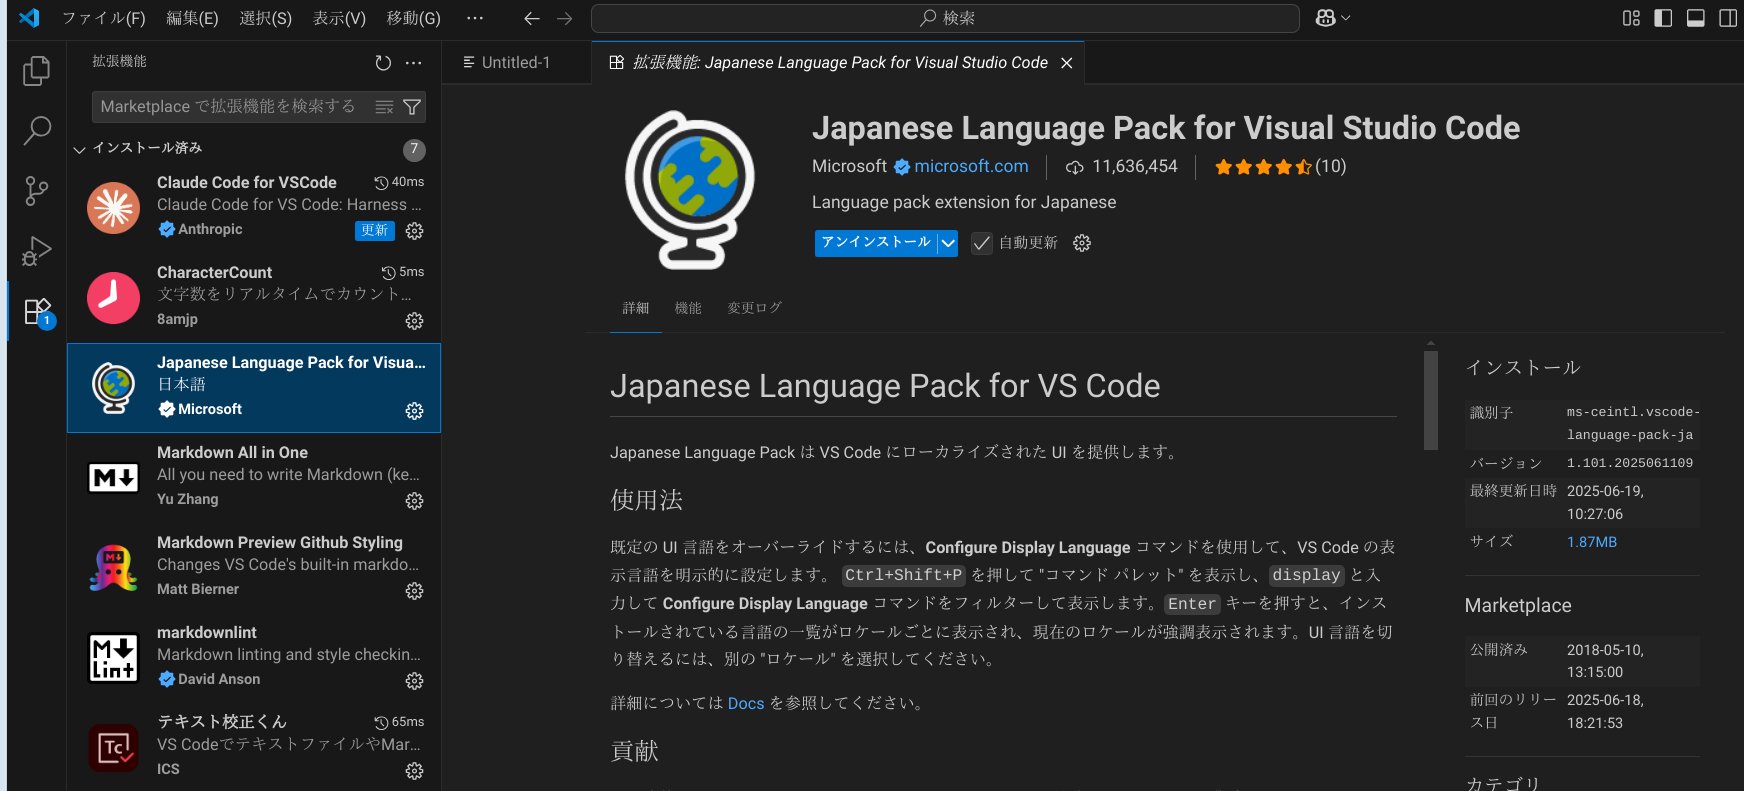Viewport: 1744px width, 791px height.
Task: Switch to the Untitled-1 editor tab
Action: (x=516, y=62)
